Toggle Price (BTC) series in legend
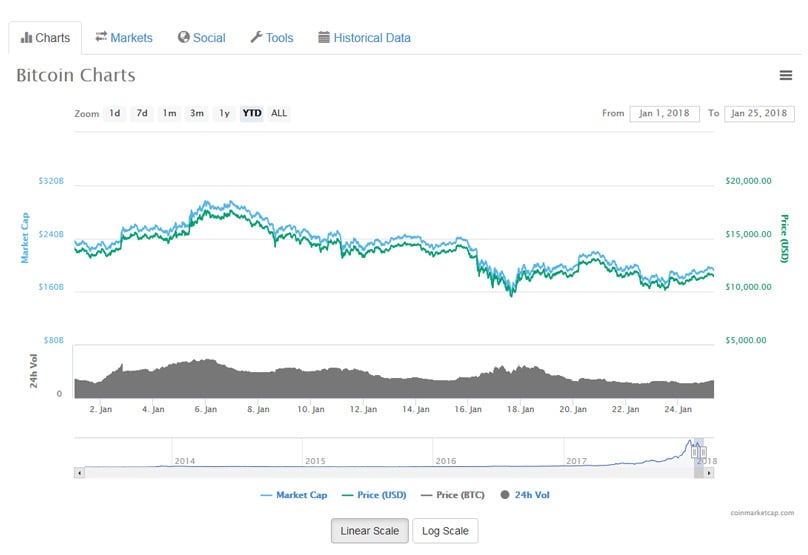Viewport: 808px width, 555px height. 452,495
